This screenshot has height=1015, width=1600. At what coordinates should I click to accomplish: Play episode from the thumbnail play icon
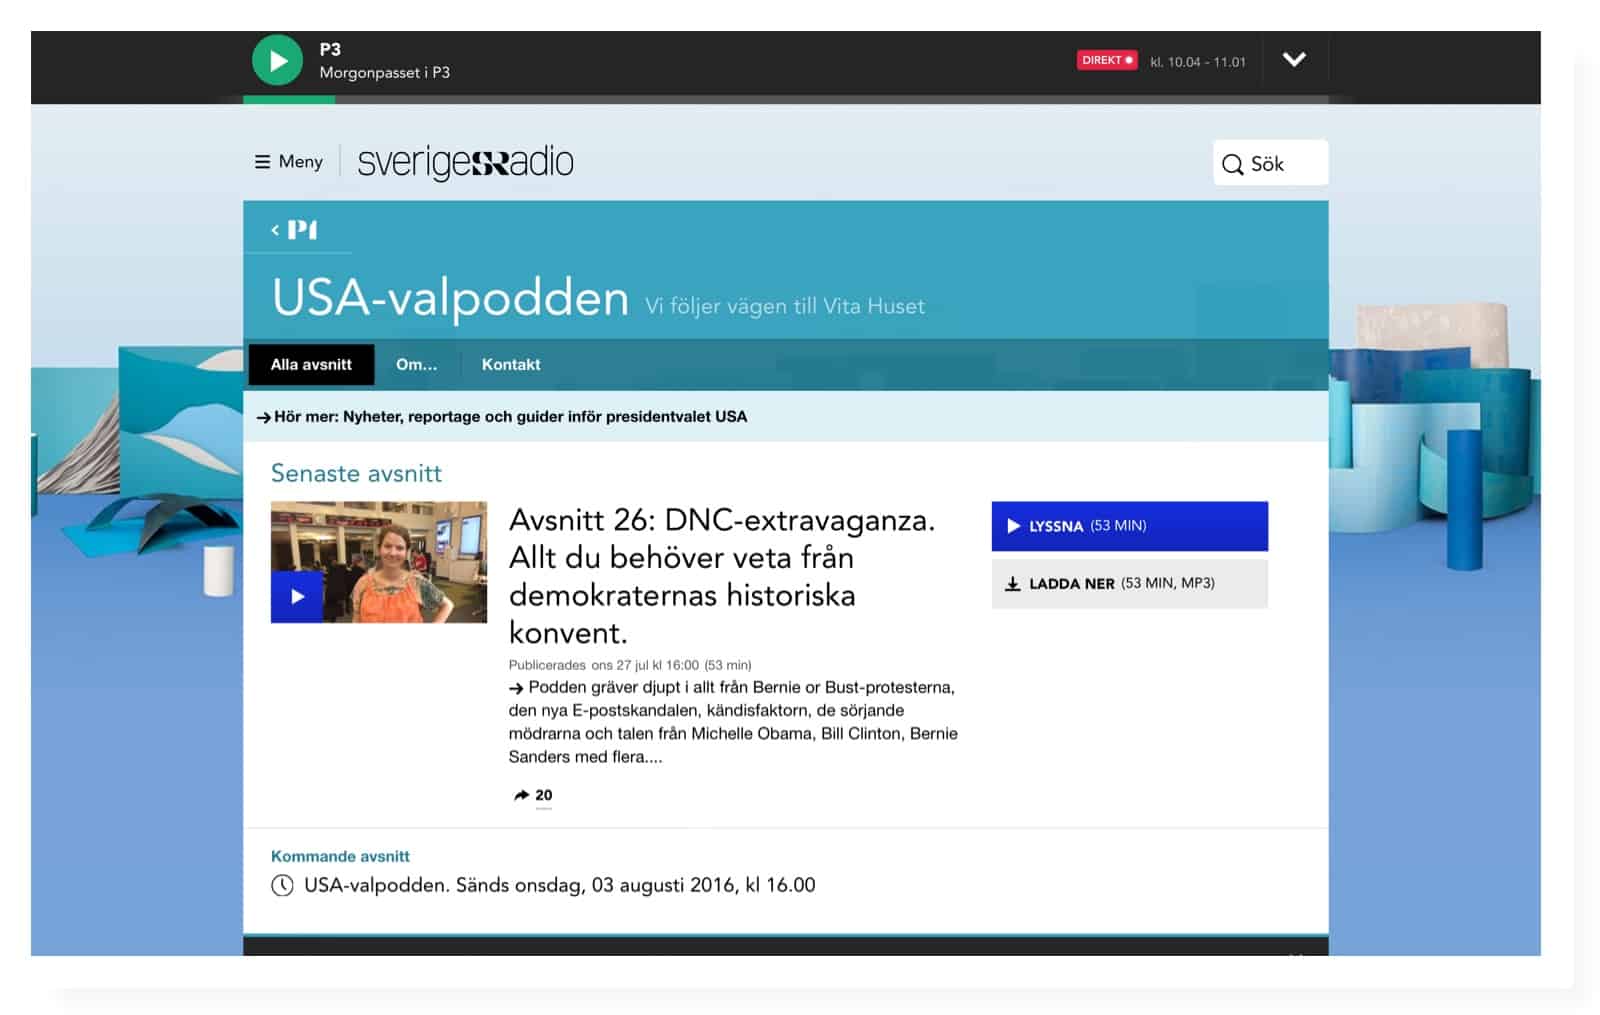tap(297, 596)
